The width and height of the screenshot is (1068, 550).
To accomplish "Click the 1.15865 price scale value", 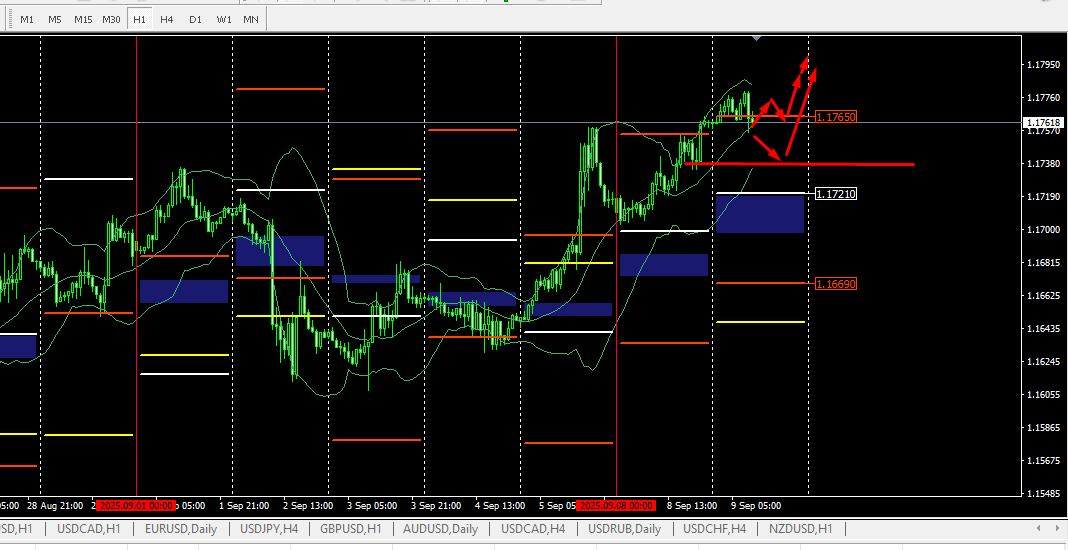I will [1043, 427].
